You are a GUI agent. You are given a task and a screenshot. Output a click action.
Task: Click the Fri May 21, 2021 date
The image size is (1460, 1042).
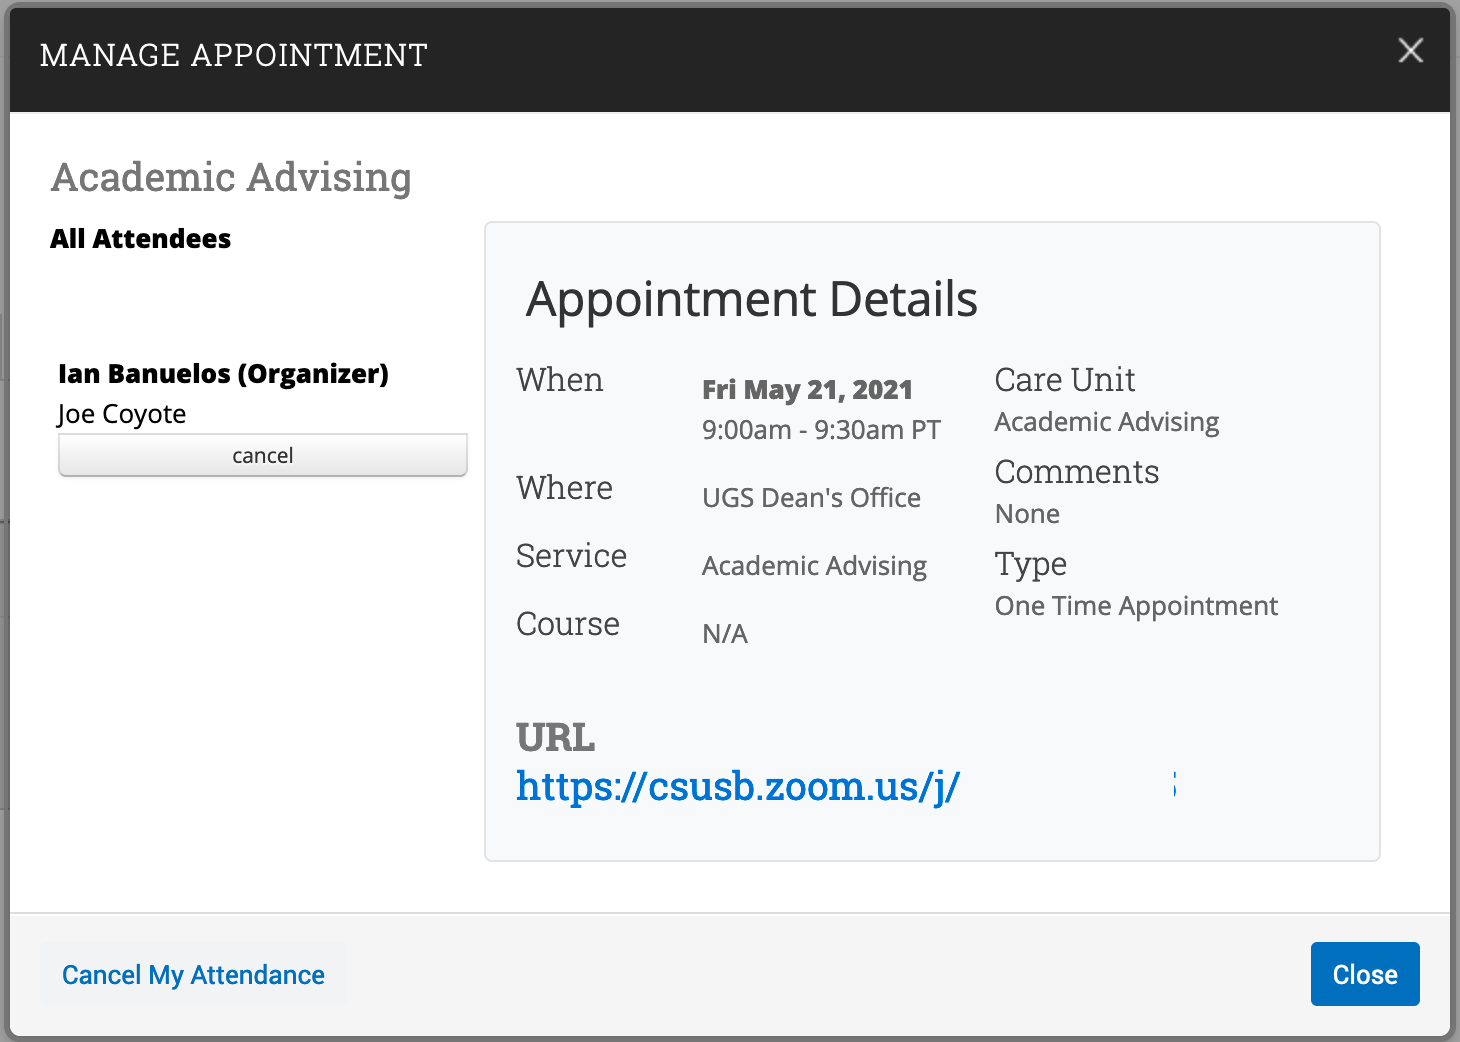[807, 389]
